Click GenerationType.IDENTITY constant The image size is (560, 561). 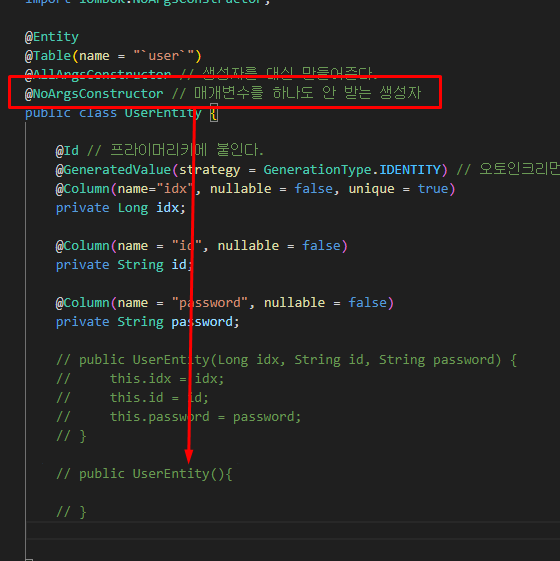coord(352,170)
